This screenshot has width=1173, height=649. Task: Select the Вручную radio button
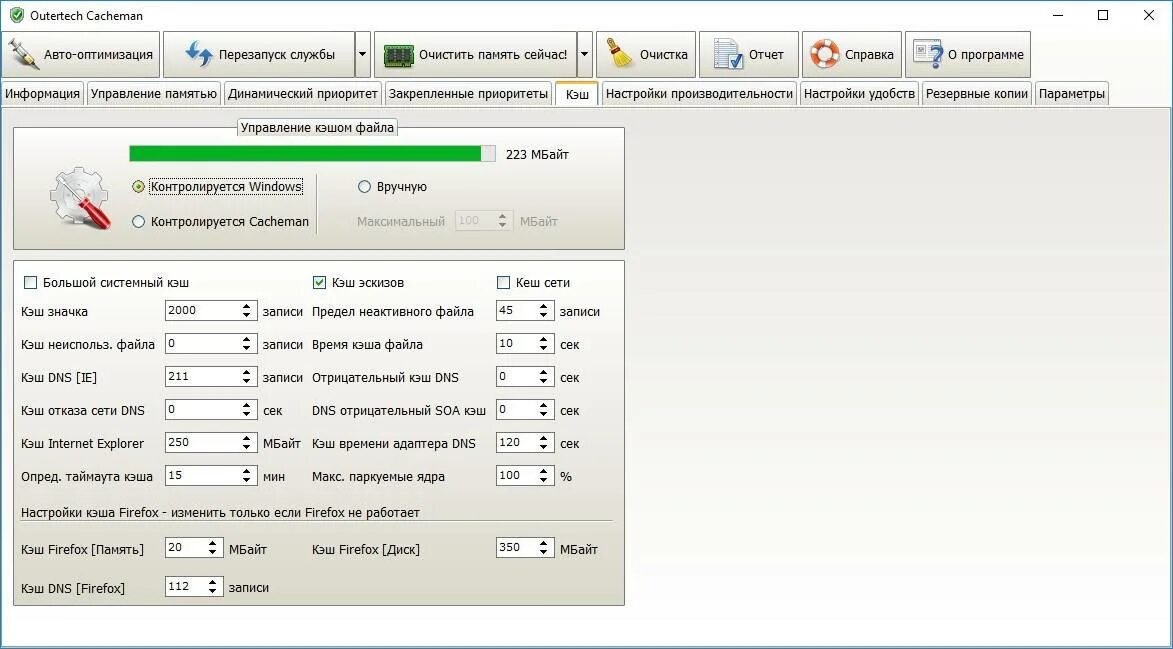364,187
